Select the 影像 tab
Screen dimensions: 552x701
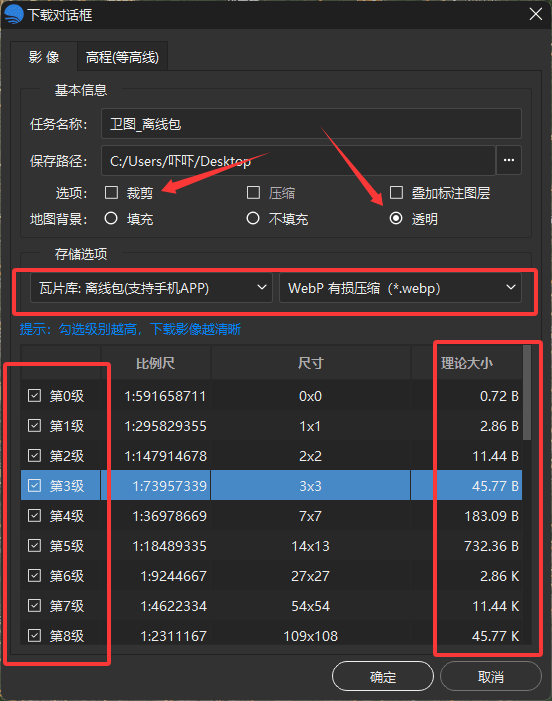click(x=44, y=57)
